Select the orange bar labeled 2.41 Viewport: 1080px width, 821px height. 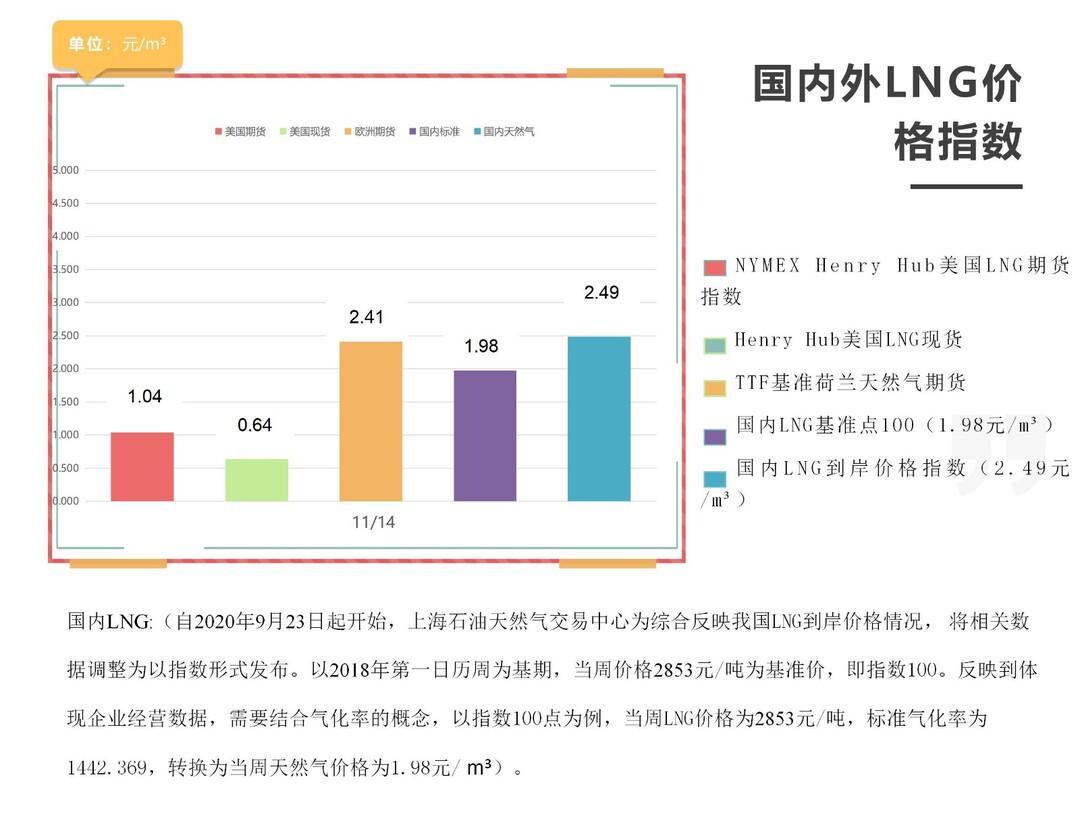(x=371, y=421)
